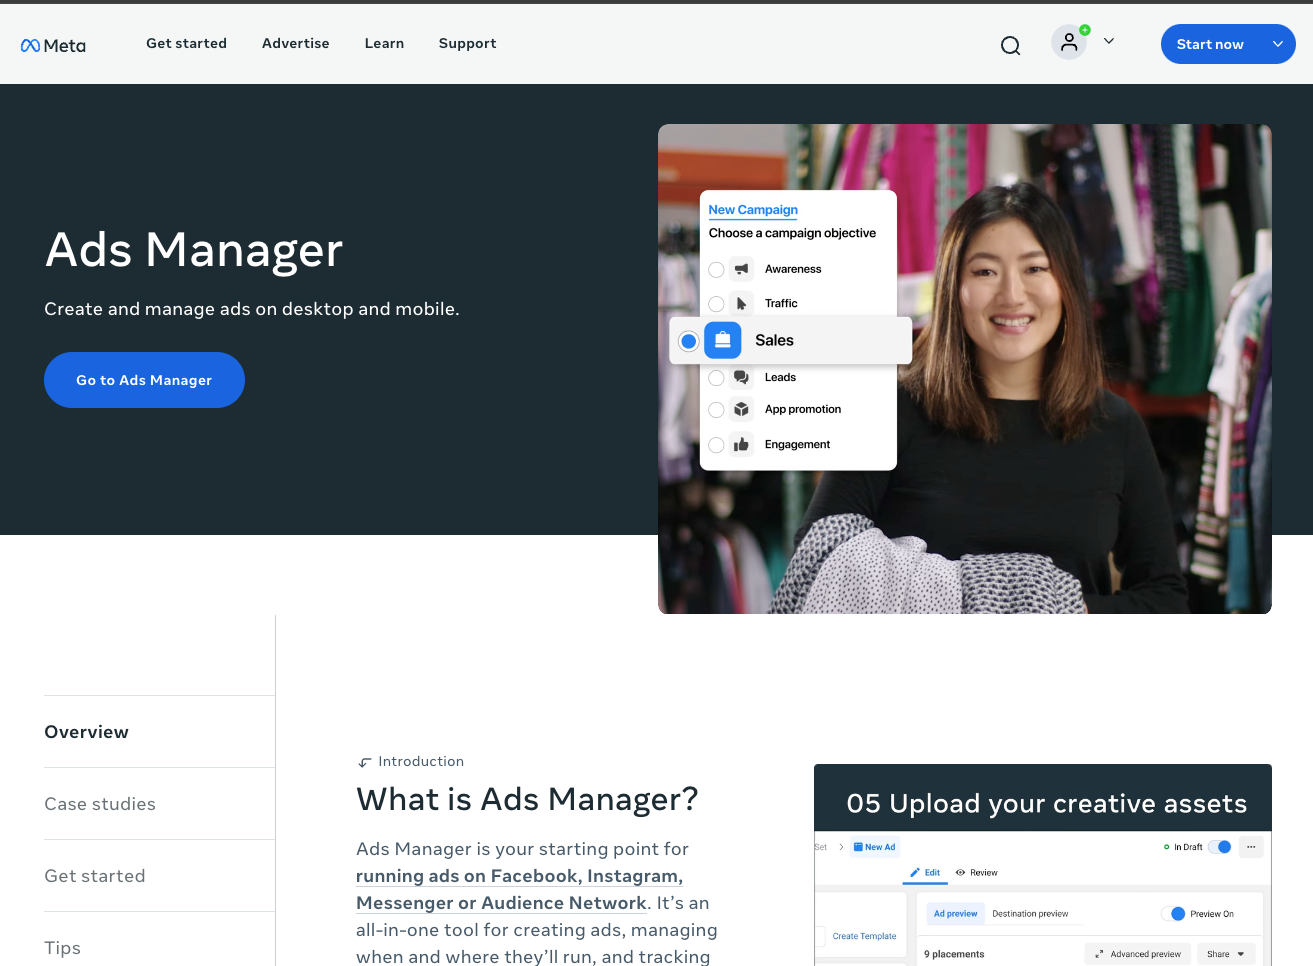Click Create Template link
Screen dimensions: 1313x966
point(864,937)
